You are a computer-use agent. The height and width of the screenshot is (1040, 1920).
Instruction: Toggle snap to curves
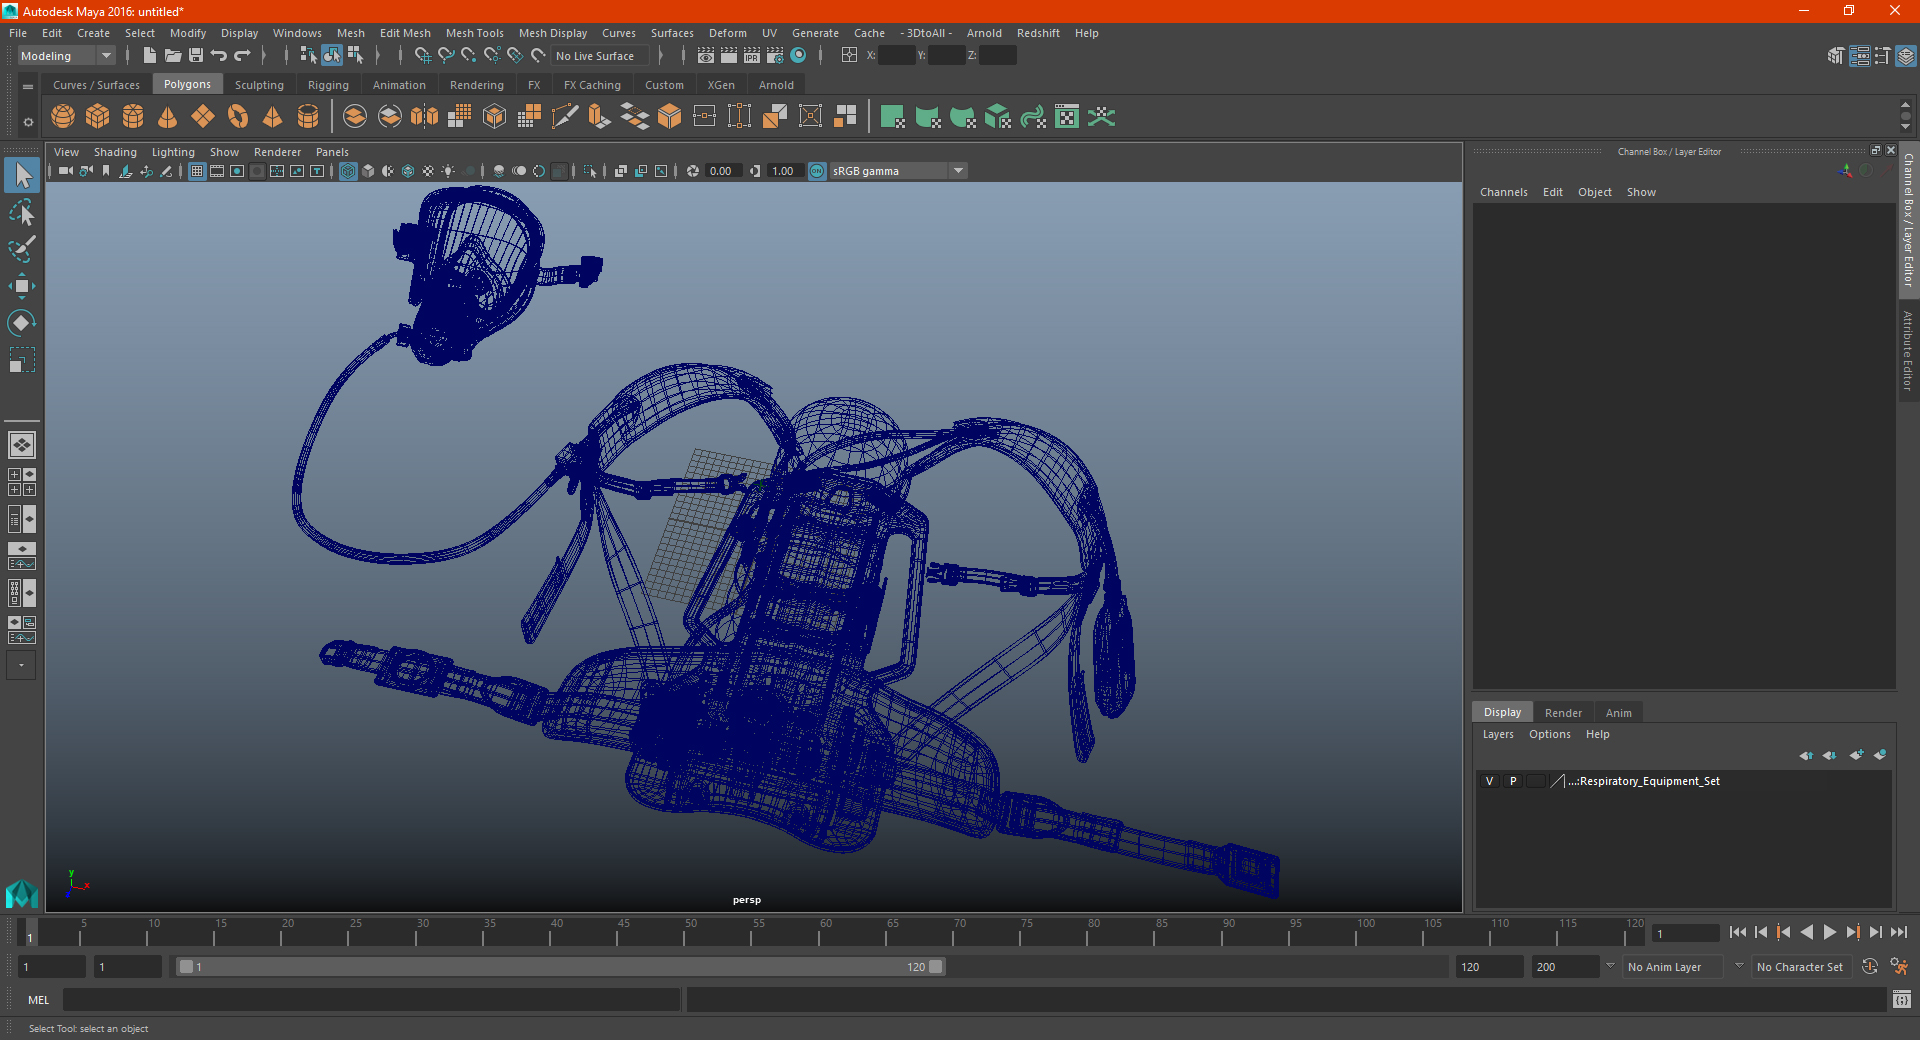(446, 56)
